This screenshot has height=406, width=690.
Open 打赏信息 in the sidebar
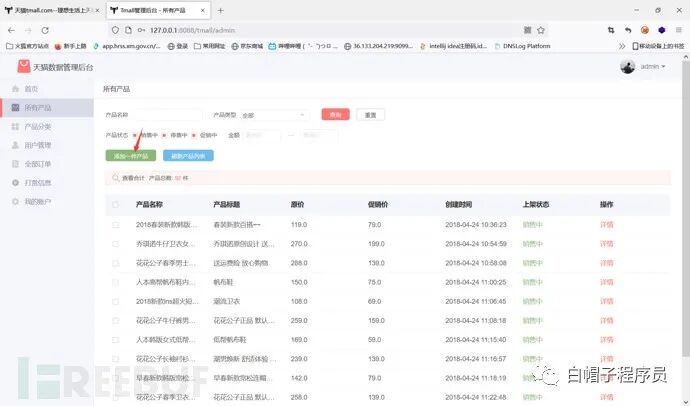[38, 183]
